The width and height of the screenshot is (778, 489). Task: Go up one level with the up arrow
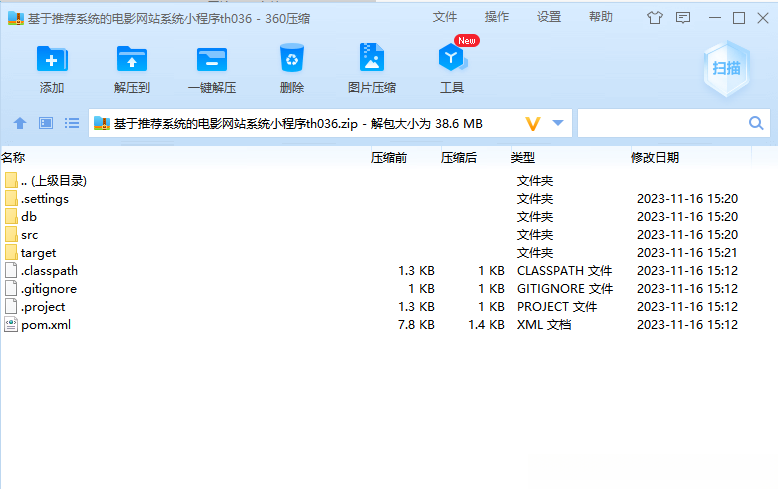click(x=20, y=123)
